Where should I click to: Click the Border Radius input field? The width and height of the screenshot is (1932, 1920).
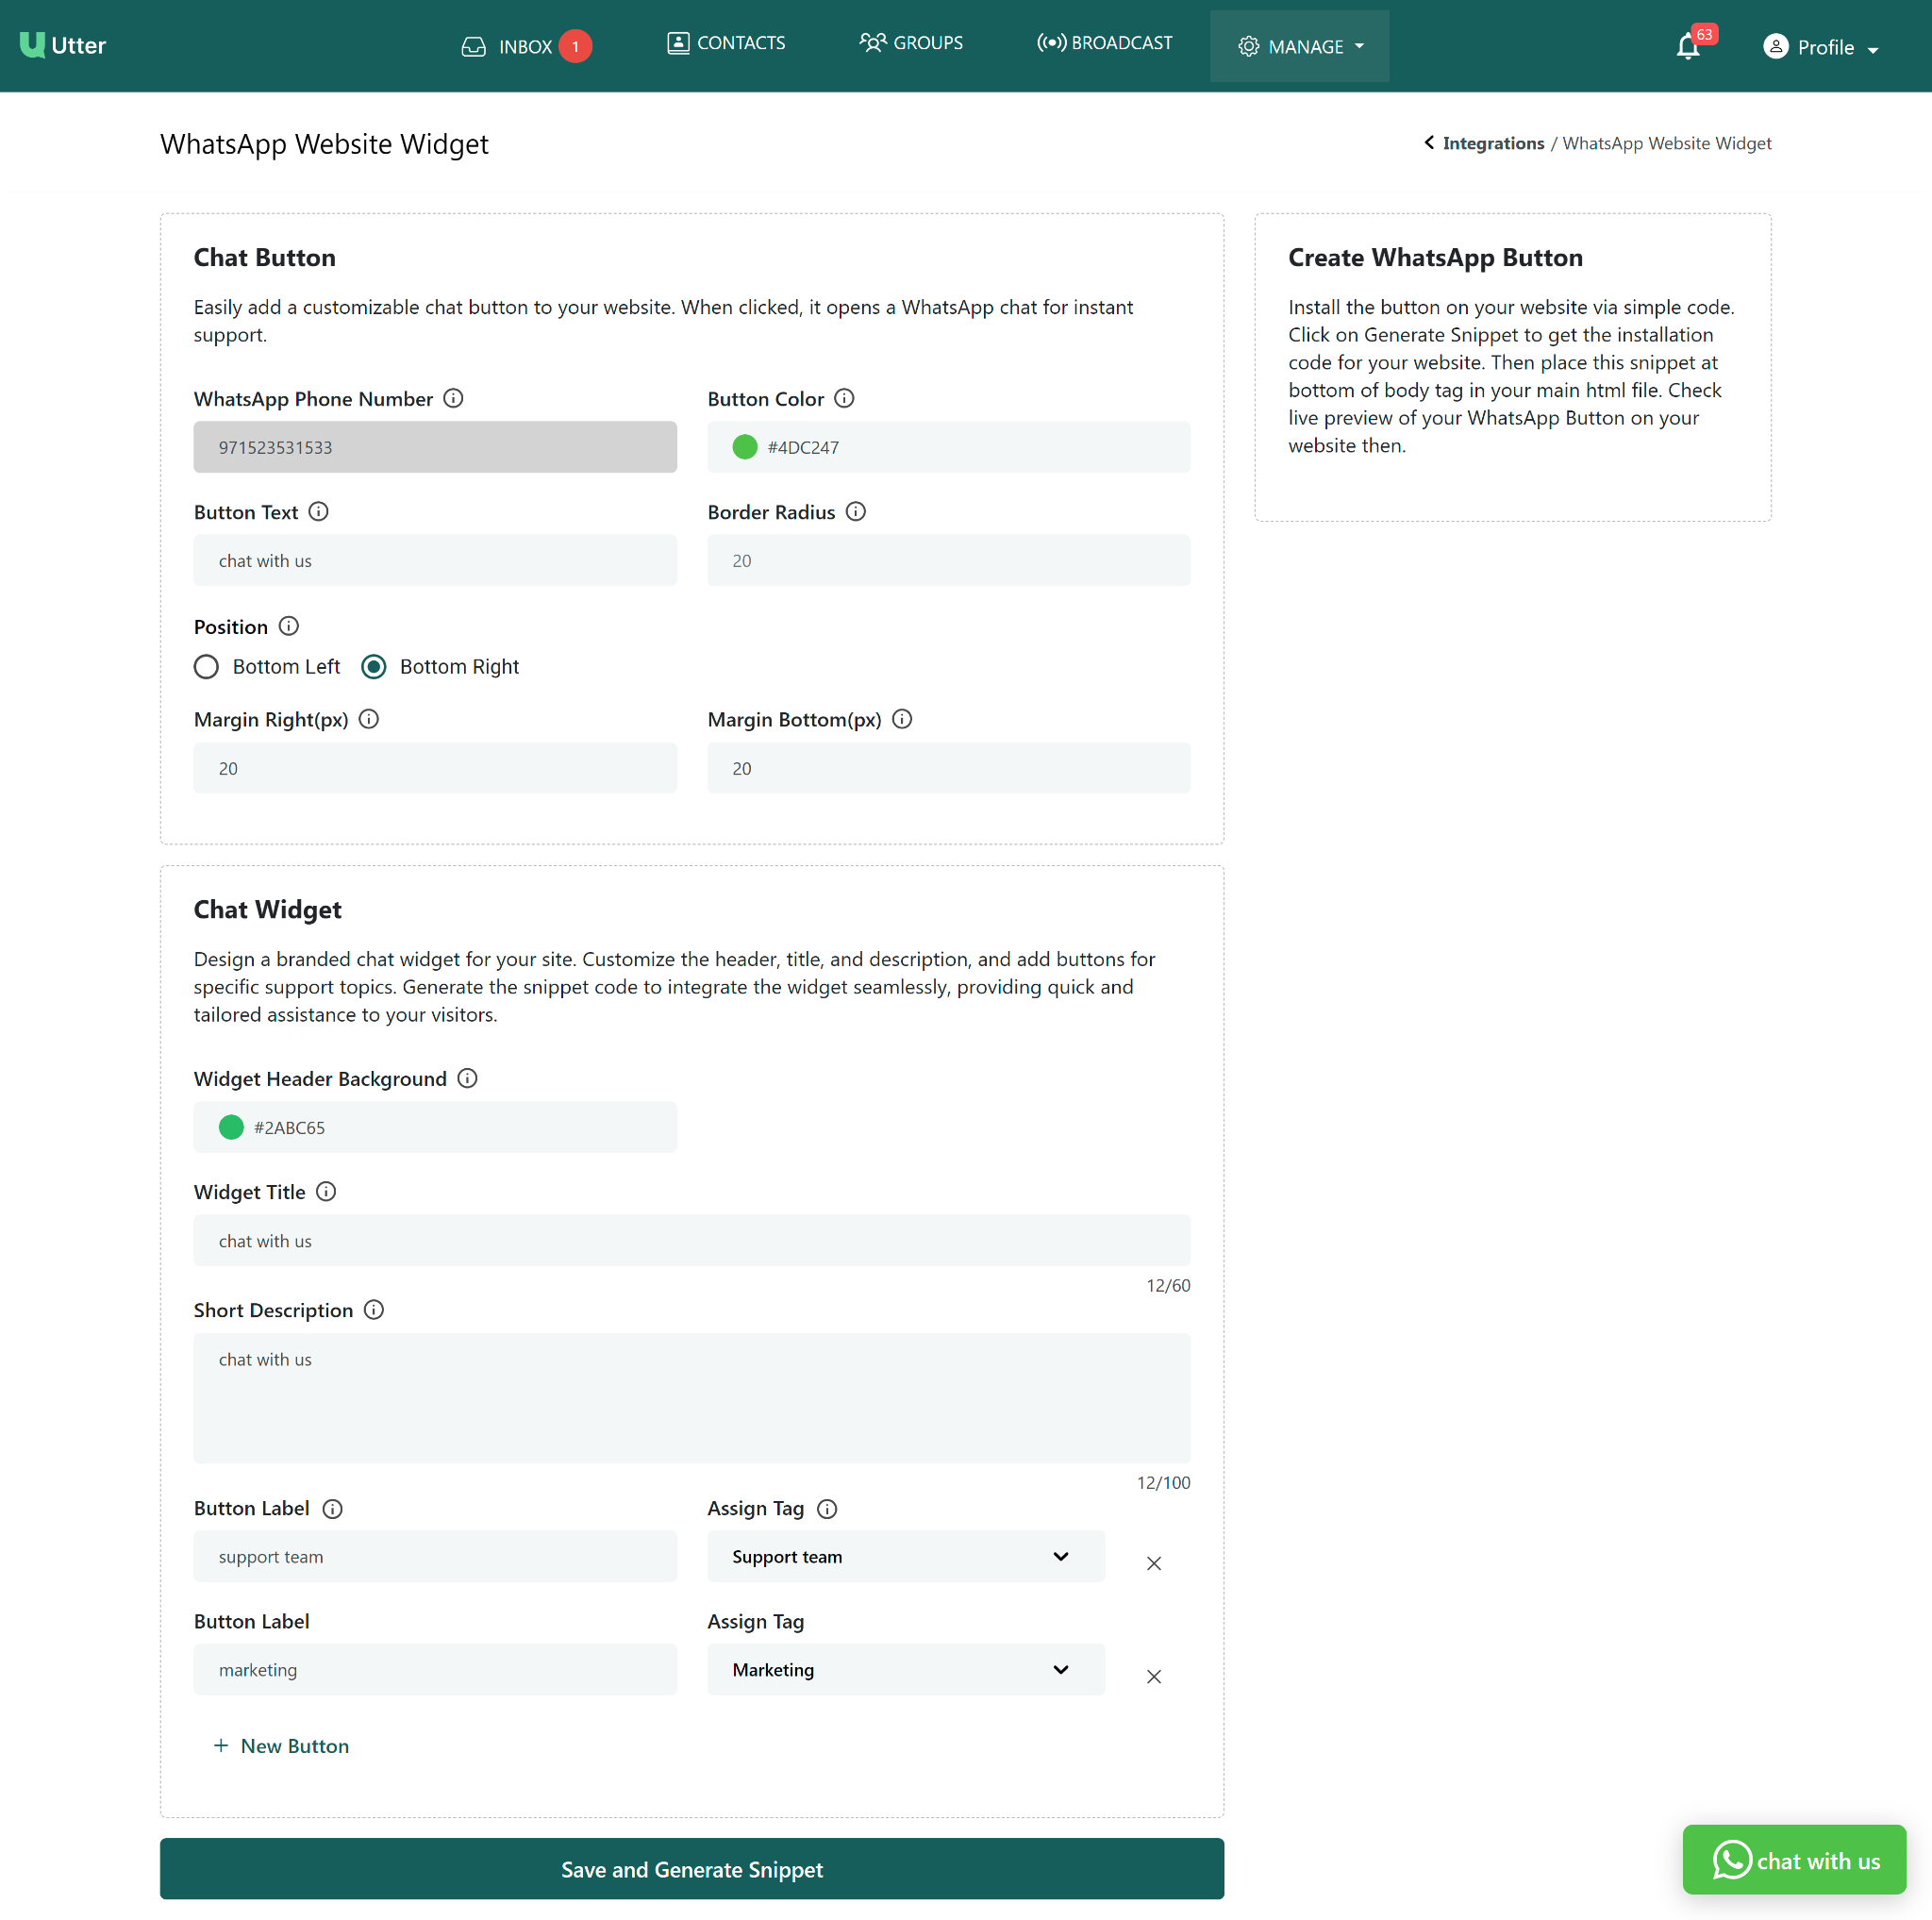tap(948, 560)
